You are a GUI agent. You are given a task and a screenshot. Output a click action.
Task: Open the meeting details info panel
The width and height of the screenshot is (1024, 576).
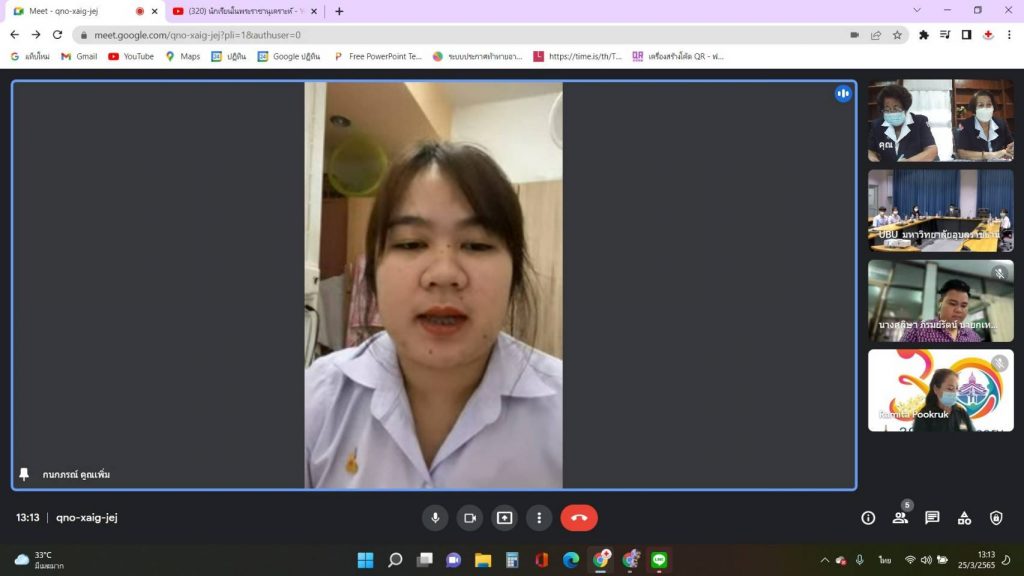(868, 518)
